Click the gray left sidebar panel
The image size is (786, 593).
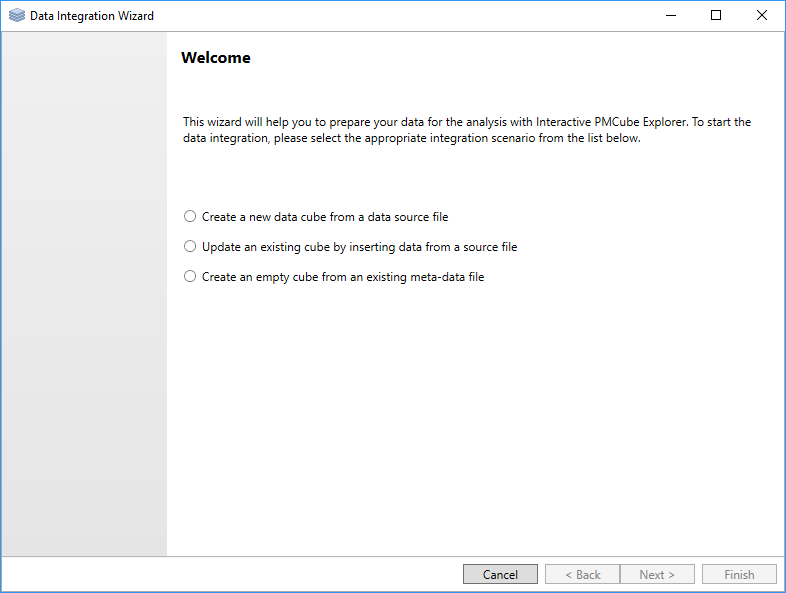84,300
